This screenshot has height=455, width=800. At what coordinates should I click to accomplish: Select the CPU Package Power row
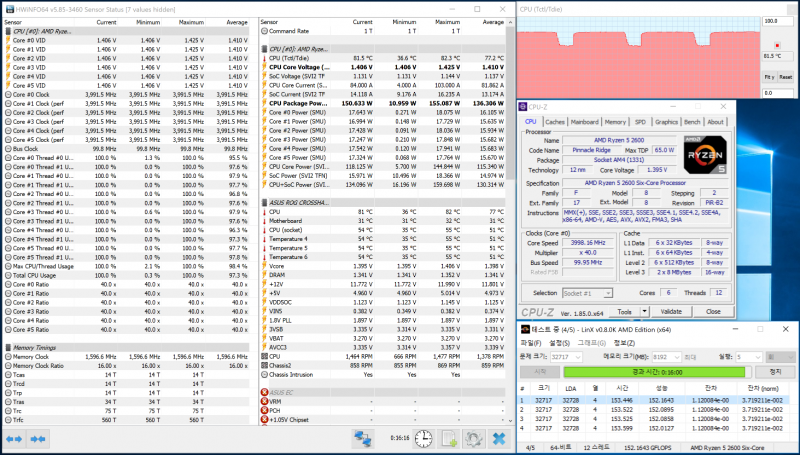pos(383,104)
